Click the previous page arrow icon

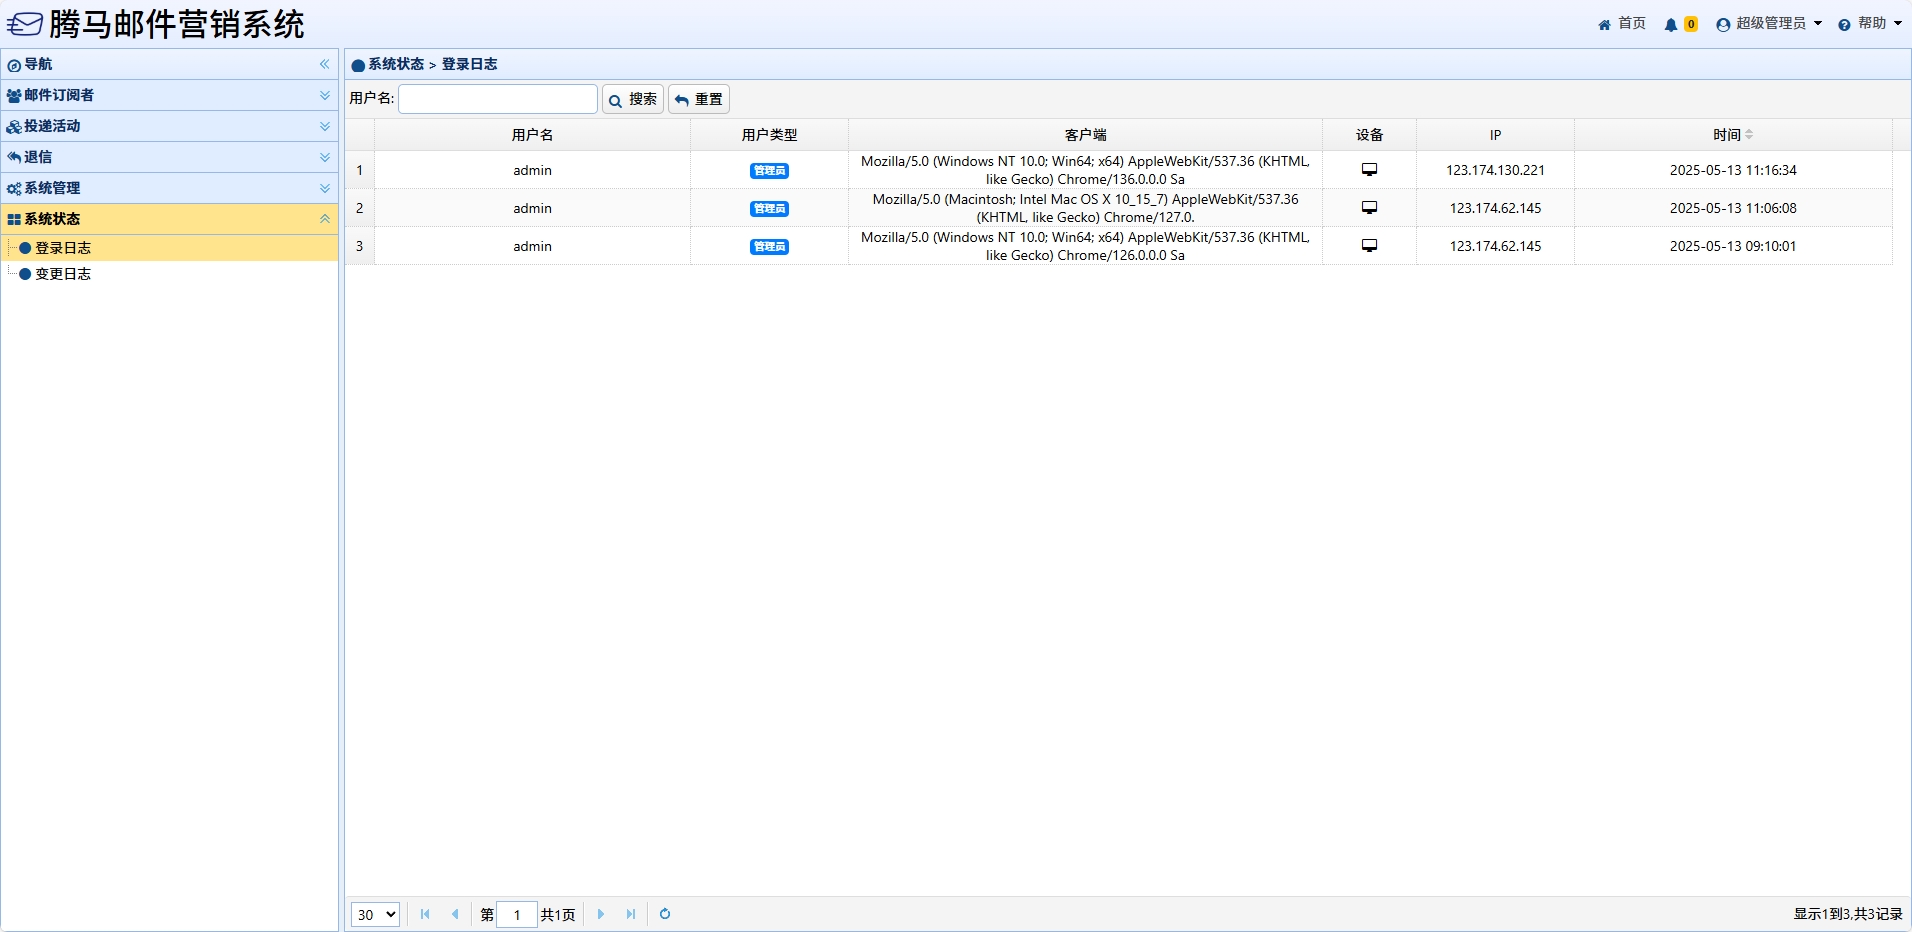tap(455, 914)
